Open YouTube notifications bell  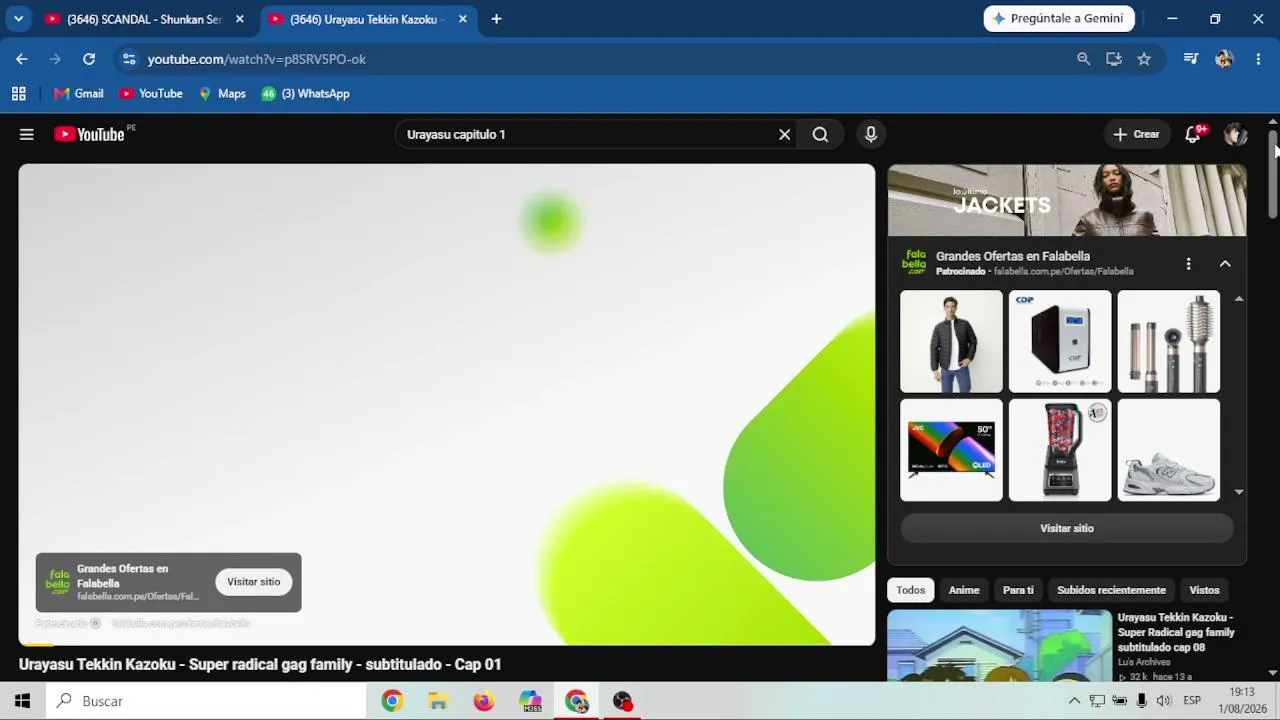(1193, 134)
